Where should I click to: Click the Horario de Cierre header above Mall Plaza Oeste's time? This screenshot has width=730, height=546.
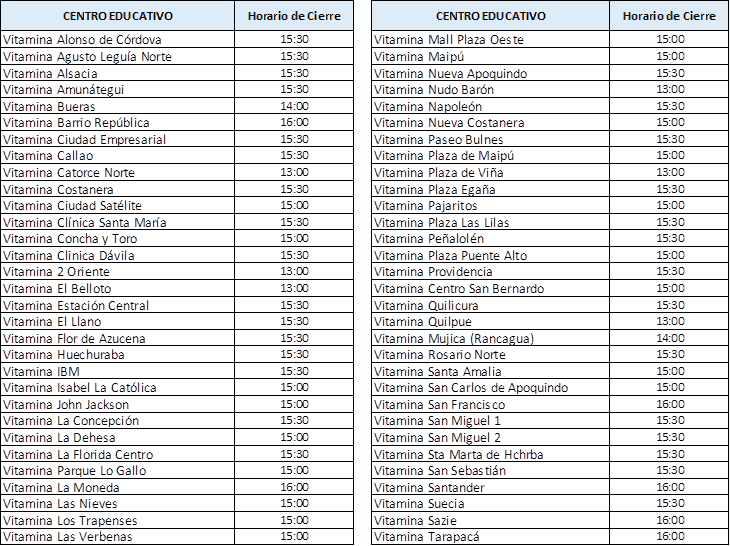pyautogui.click(x=669, y=16)
